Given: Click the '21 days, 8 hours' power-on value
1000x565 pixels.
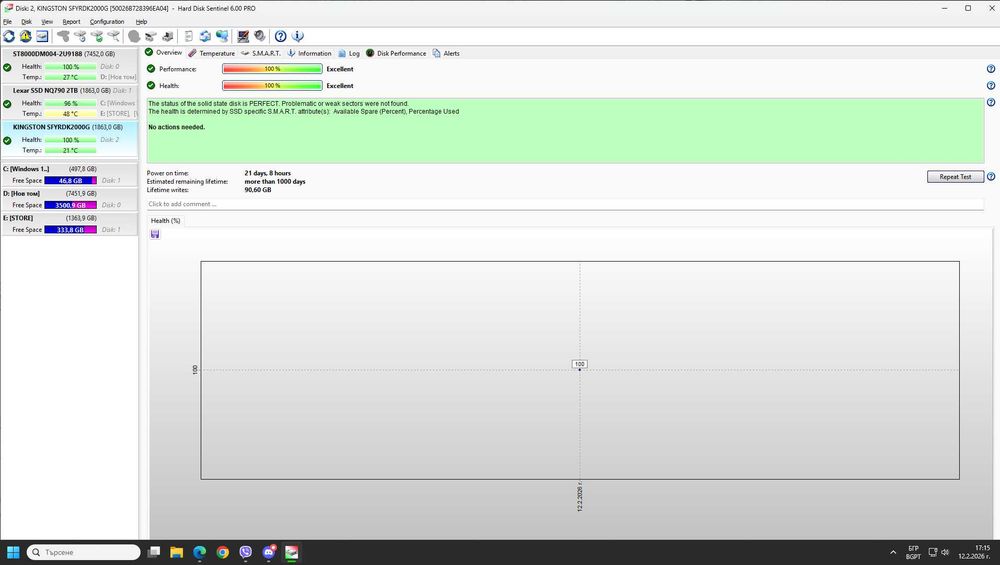Looking at the screenshot, I should [x=267, y=173].
